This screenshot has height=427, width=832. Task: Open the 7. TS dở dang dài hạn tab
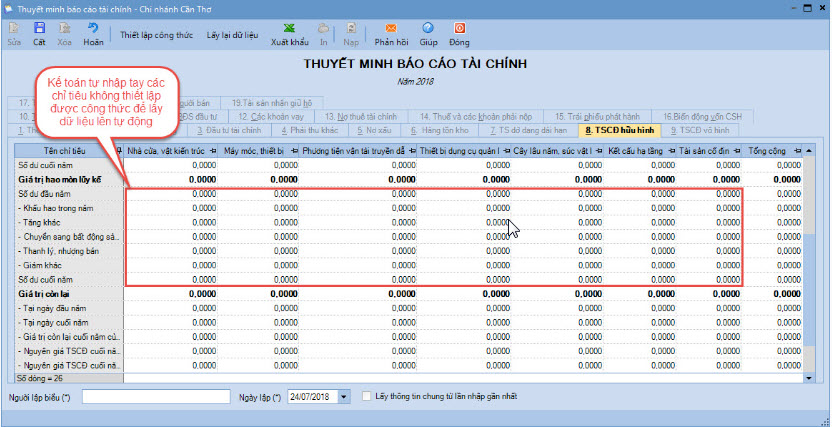pos(528,130)
